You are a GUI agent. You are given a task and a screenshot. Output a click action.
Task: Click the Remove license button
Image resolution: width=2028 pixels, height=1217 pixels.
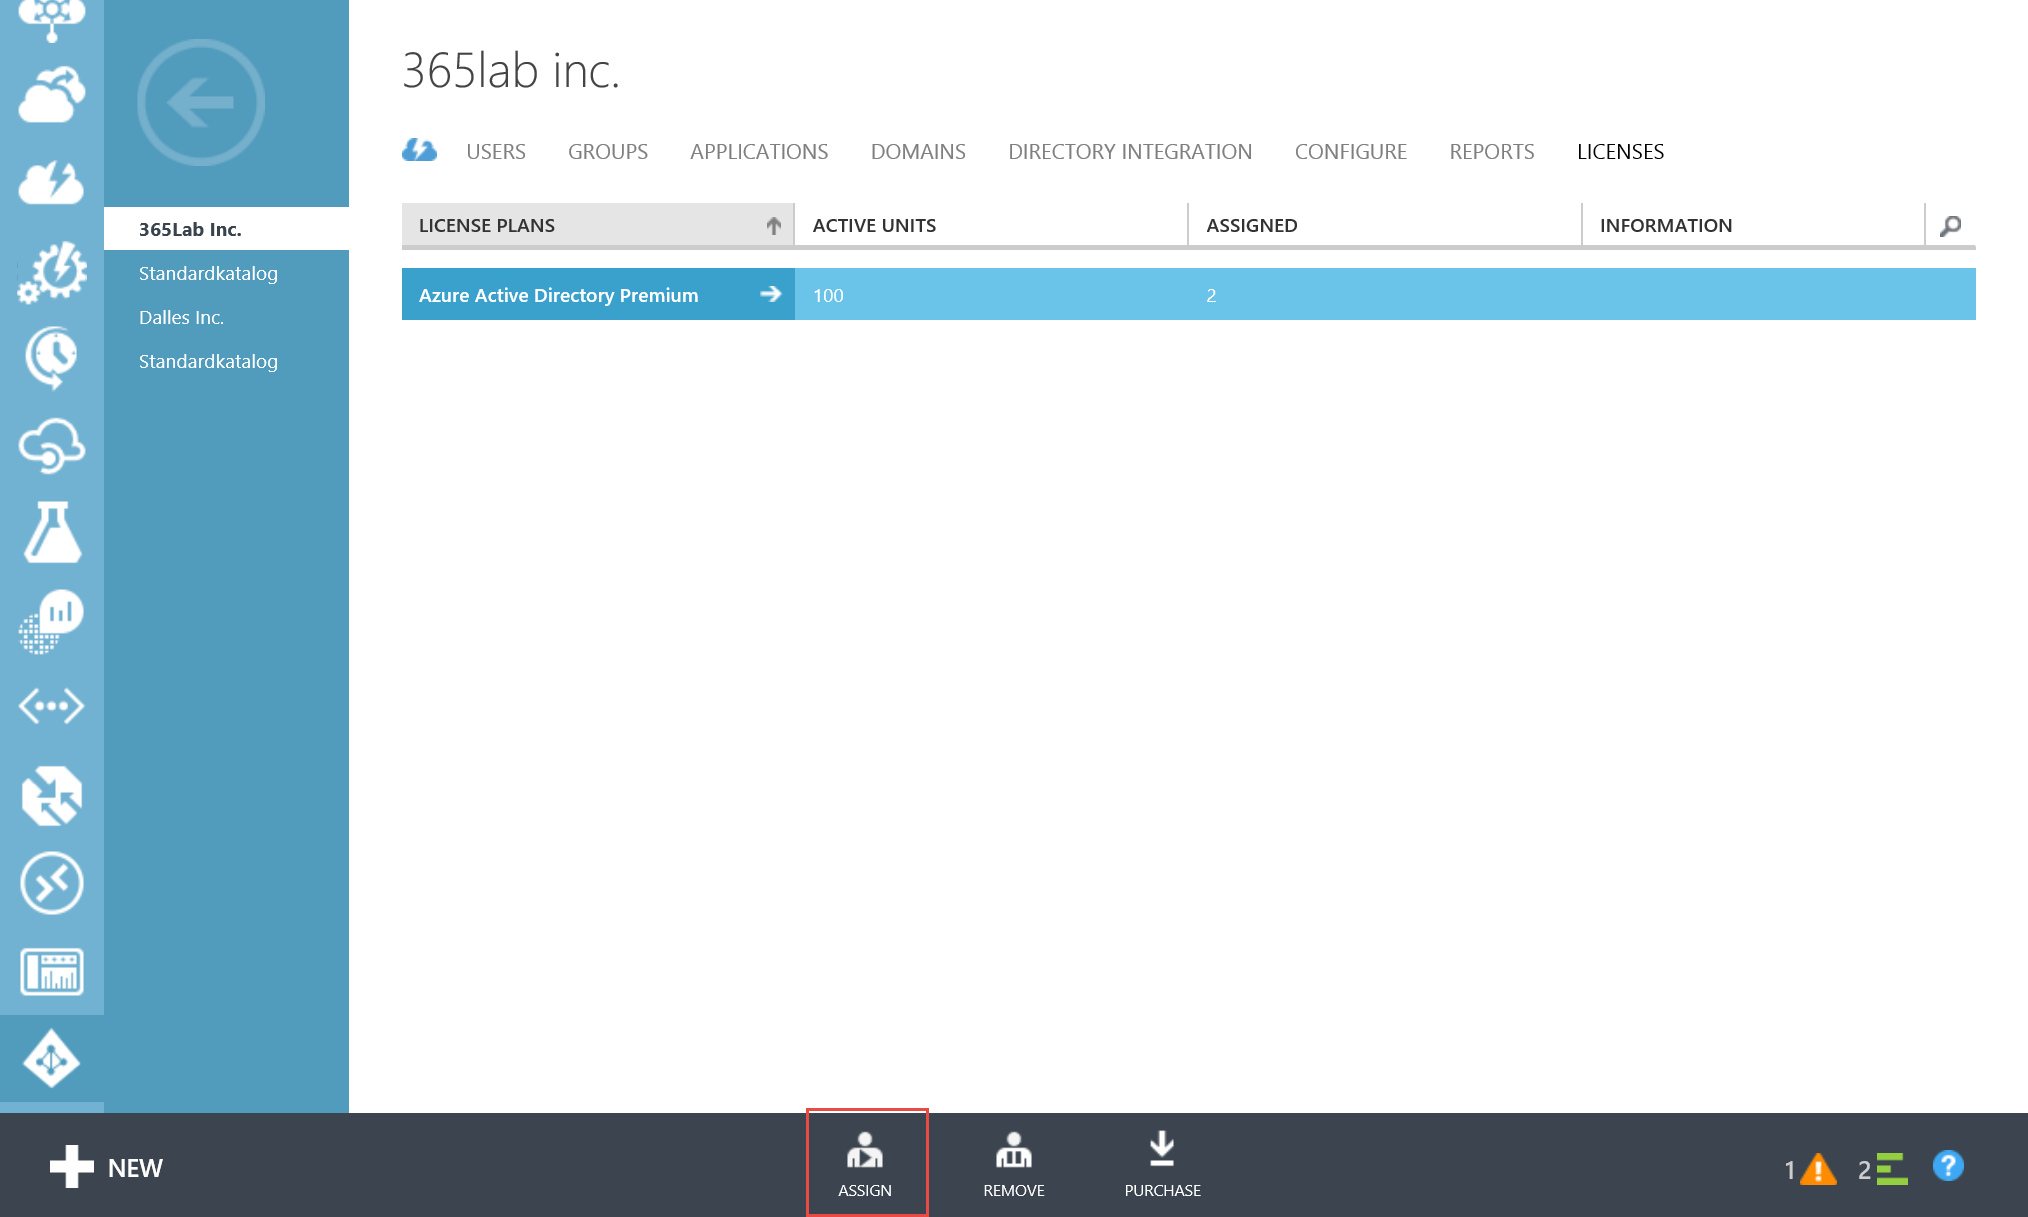(x=1013, y=1164)
